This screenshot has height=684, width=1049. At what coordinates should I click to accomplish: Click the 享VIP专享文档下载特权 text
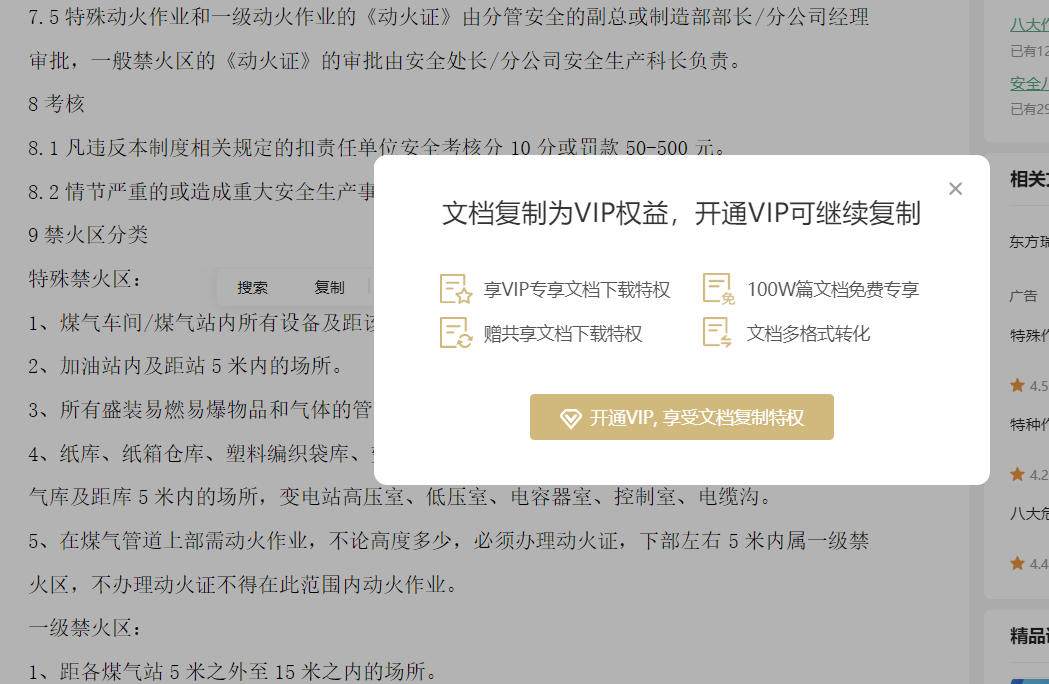click(577, 289)
